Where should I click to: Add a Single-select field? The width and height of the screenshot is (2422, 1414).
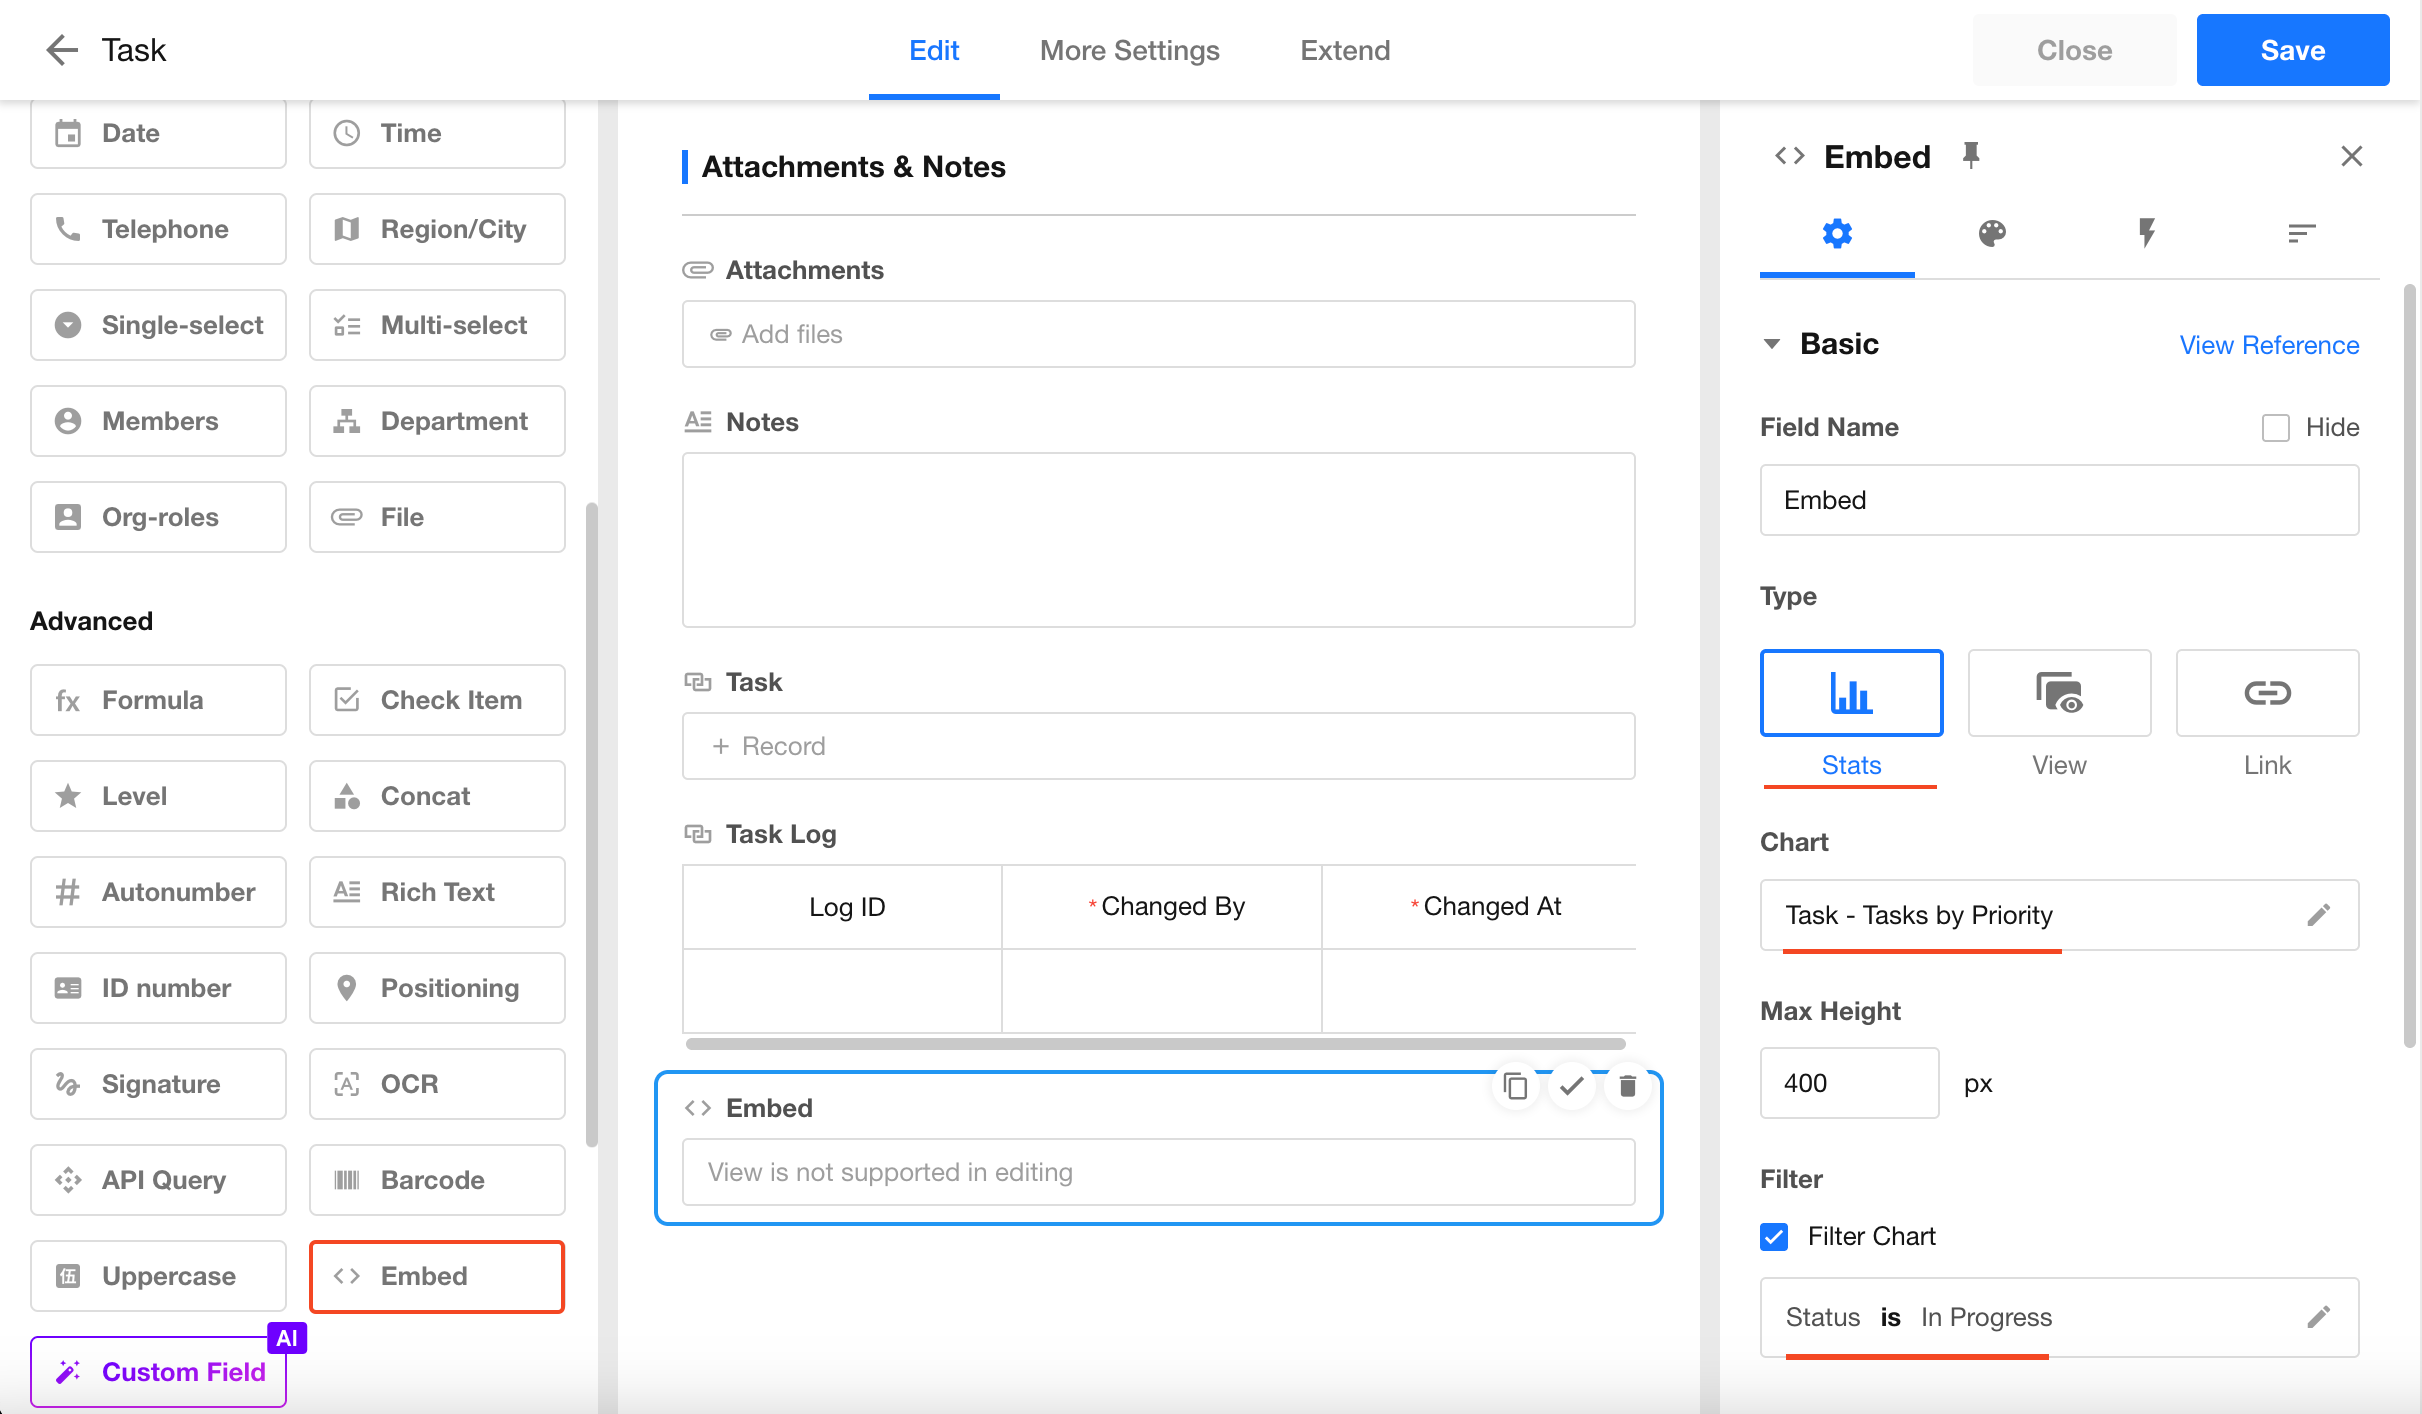pyautogui.click(x=158, y=325)
